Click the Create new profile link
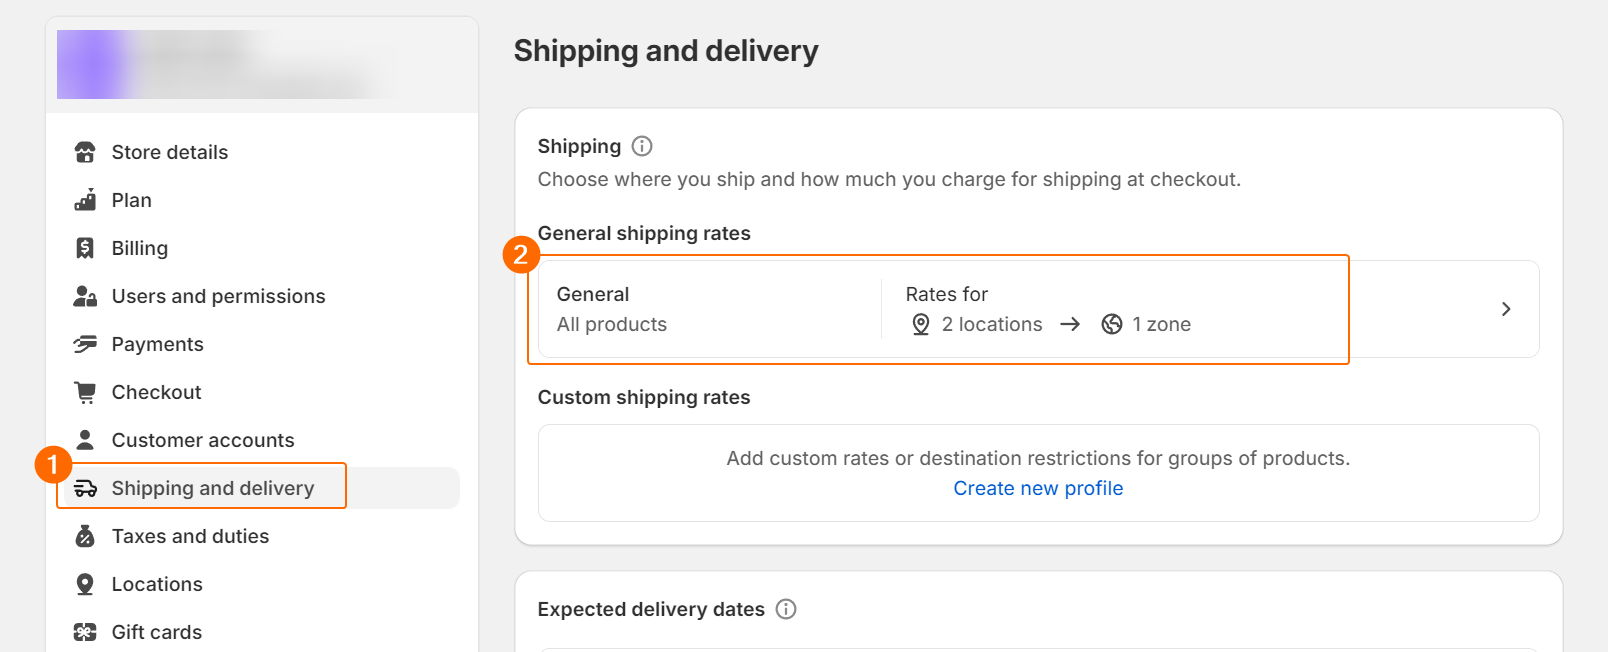This screenshot has width=1608, height=652. point(1038,488)
